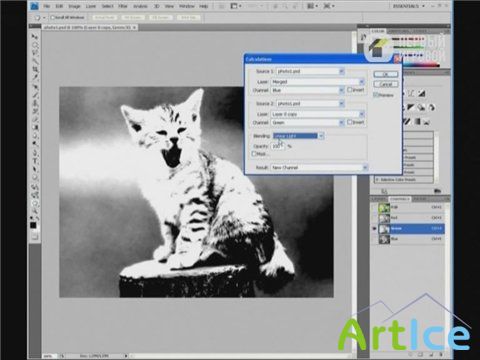Toggle visibility of Red channel
Viewport: 480px width, 360px height.
pos(374,218)
